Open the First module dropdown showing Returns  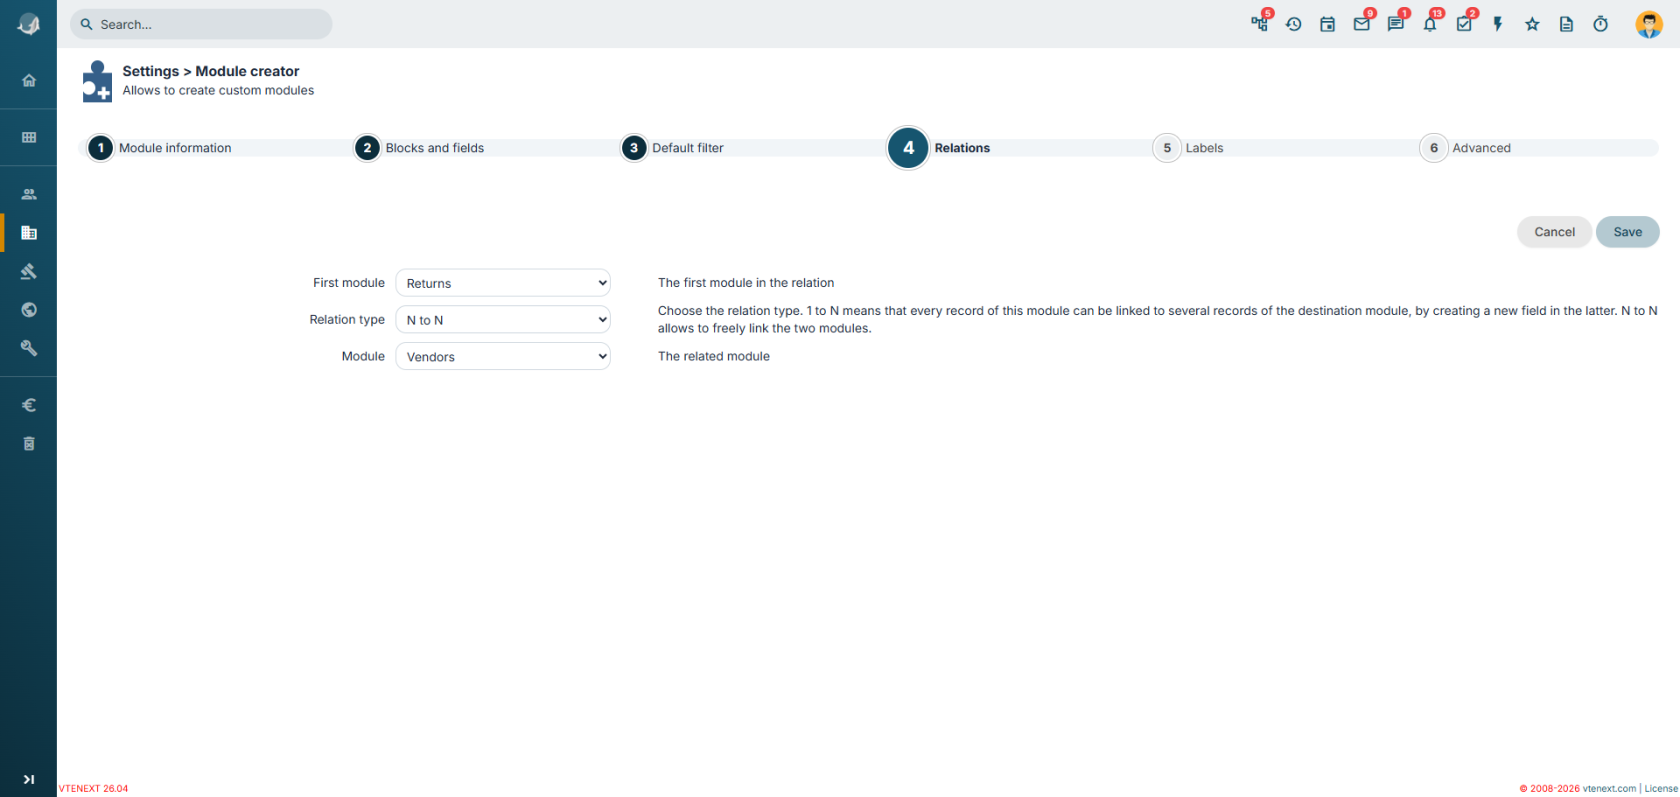(503, 283)
